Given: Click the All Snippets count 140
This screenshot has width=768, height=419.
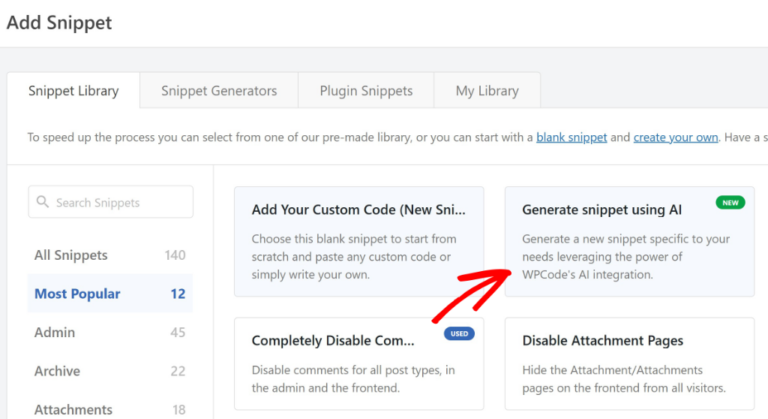Looking at the screenshot, I should point(175,255).
